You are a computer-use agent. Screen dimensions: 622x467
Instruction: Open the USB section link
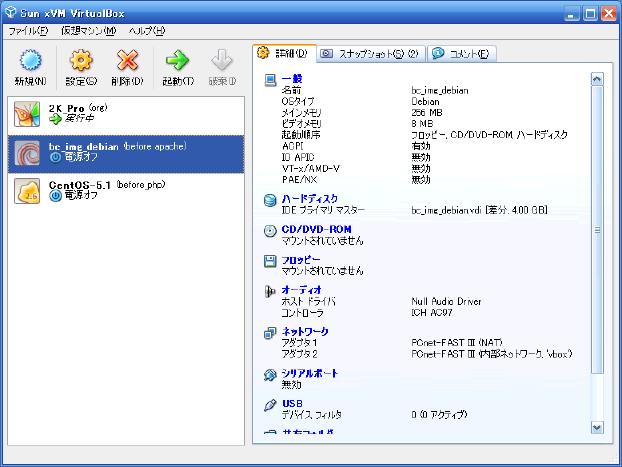click(292, 404)
